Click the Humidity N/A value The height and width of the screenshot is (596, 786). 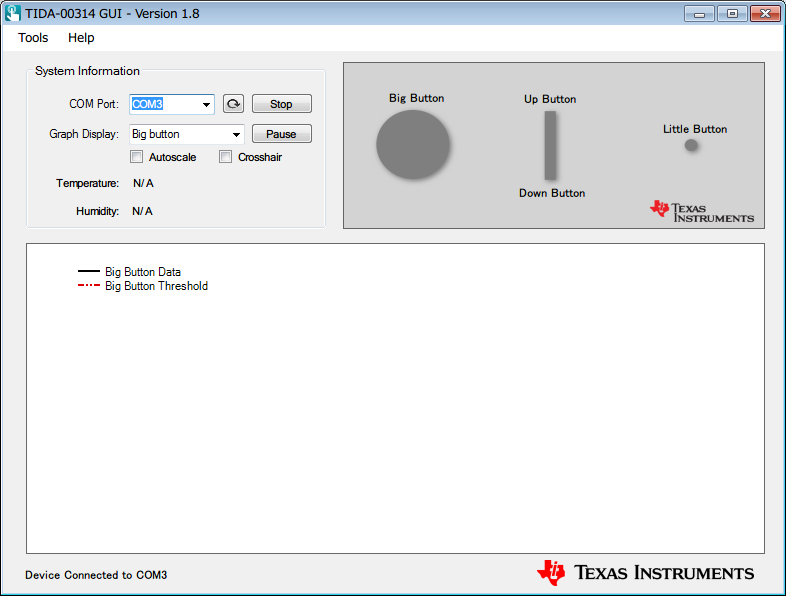[x=142, y=211]
